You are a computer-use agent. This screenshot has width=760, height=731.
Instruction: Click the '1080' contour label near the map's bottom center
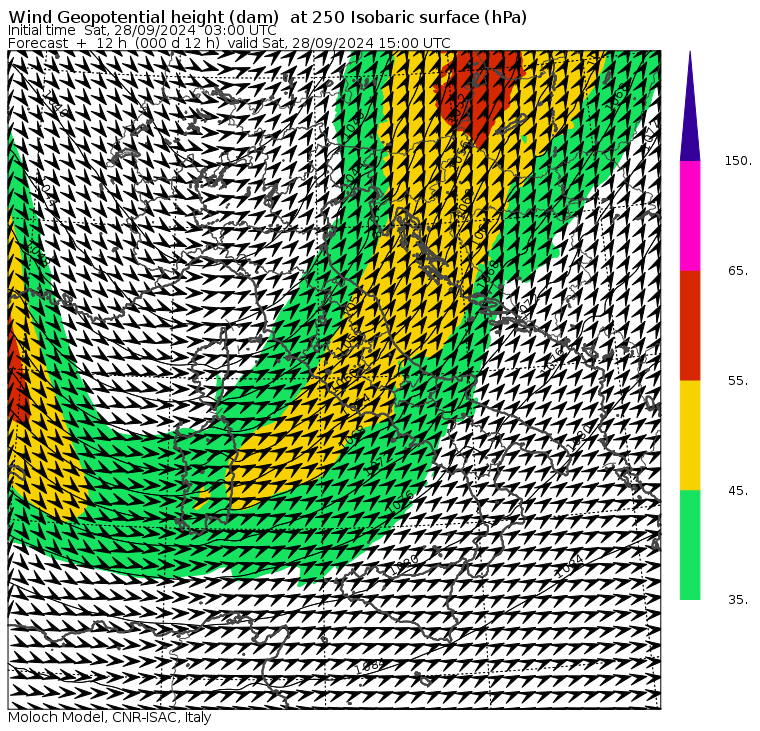404,564
